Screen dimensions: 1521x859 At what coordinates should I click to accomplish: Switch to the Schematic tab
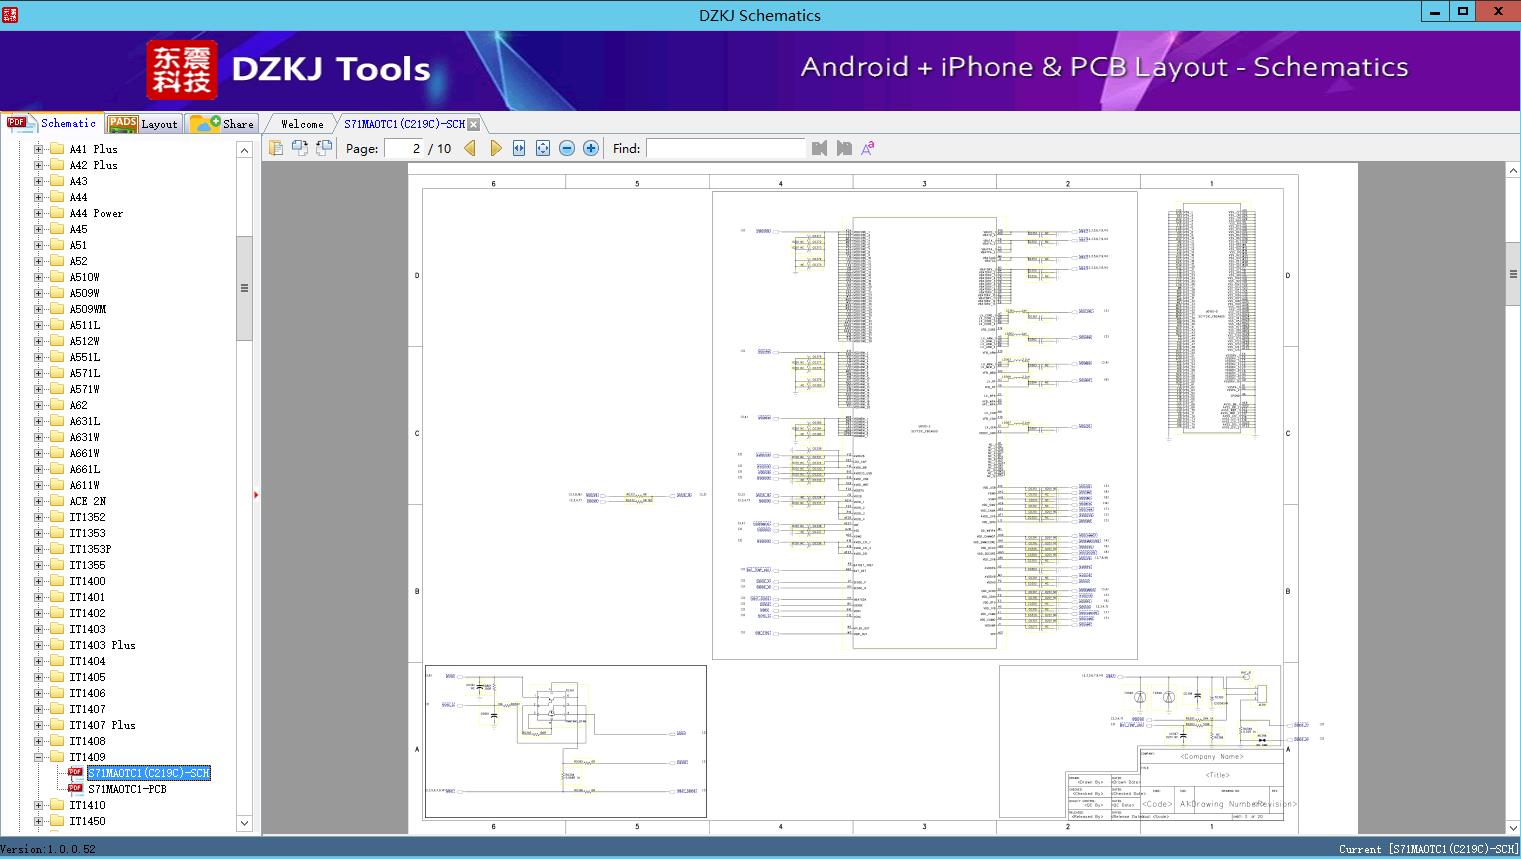click(x=52, y=123)
